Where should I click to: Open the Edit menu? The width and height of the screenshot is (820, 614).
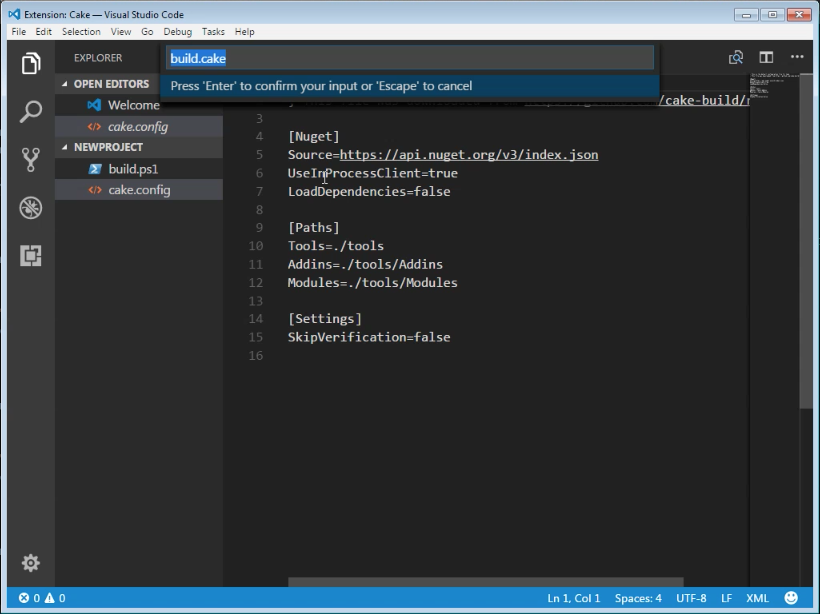coord(43,31)
